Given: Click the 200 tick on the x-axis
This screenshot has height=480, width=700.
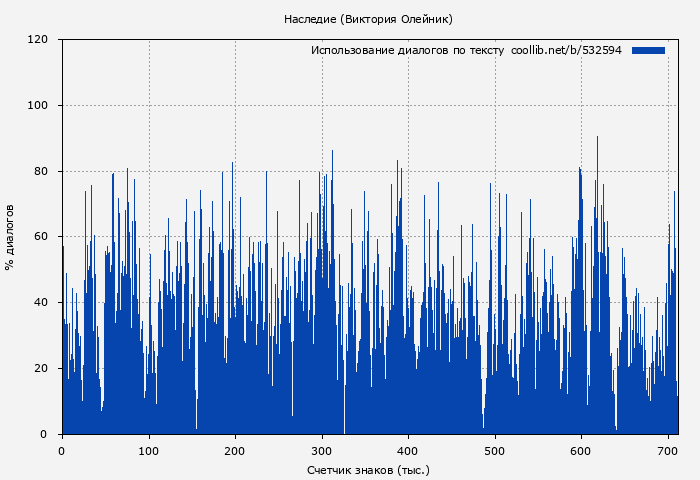Looking at the screenshot, I should (x=235, y=451).
